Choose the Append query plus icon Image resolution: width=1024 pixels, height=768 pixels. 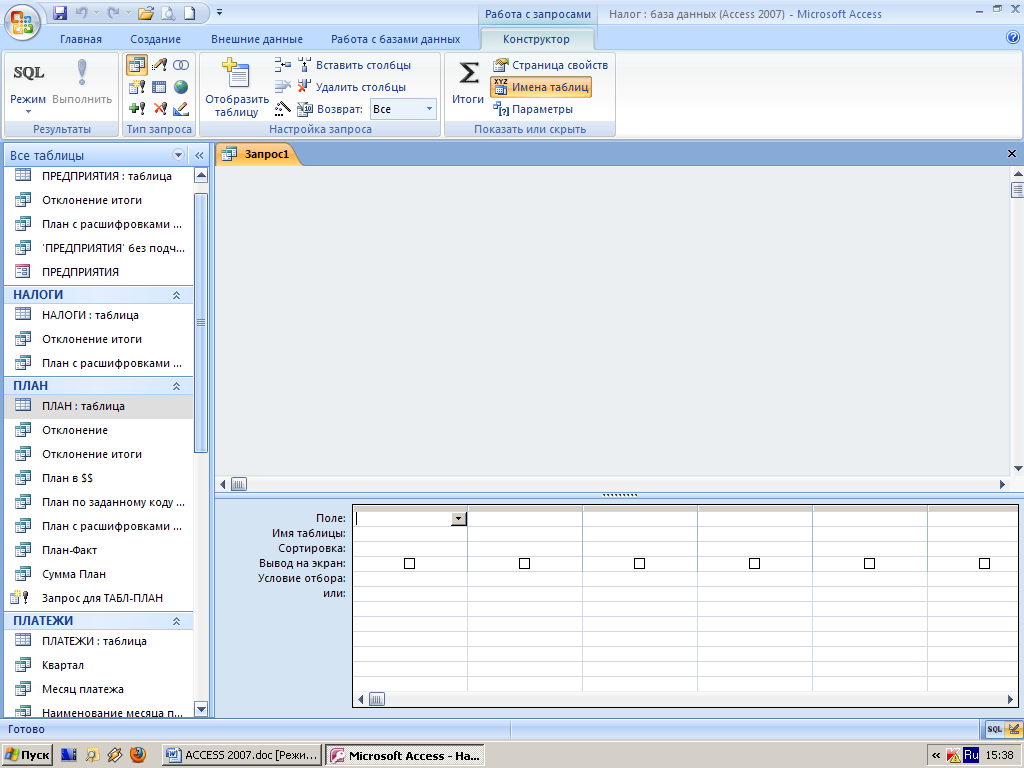click(137, 108)
